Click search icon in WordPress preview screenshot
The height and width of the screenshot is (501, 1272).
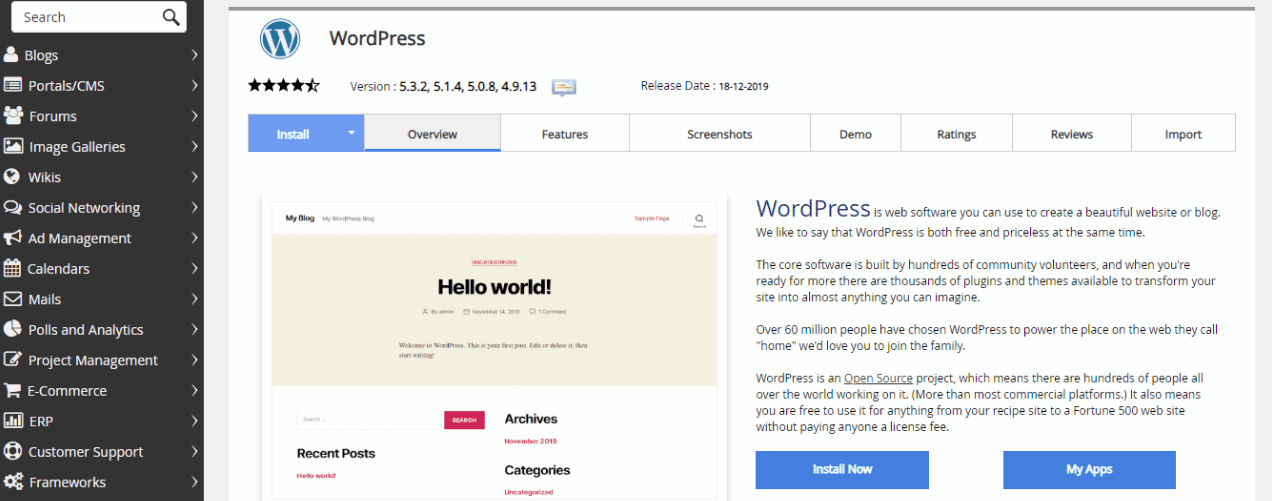click(699, 219)
